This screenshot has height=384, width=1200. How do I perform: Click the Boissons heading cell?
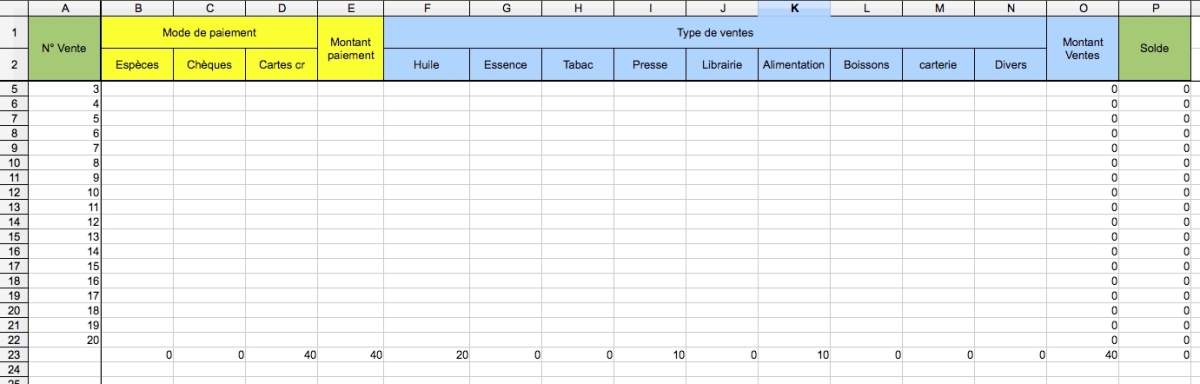[x=866, y=65]
